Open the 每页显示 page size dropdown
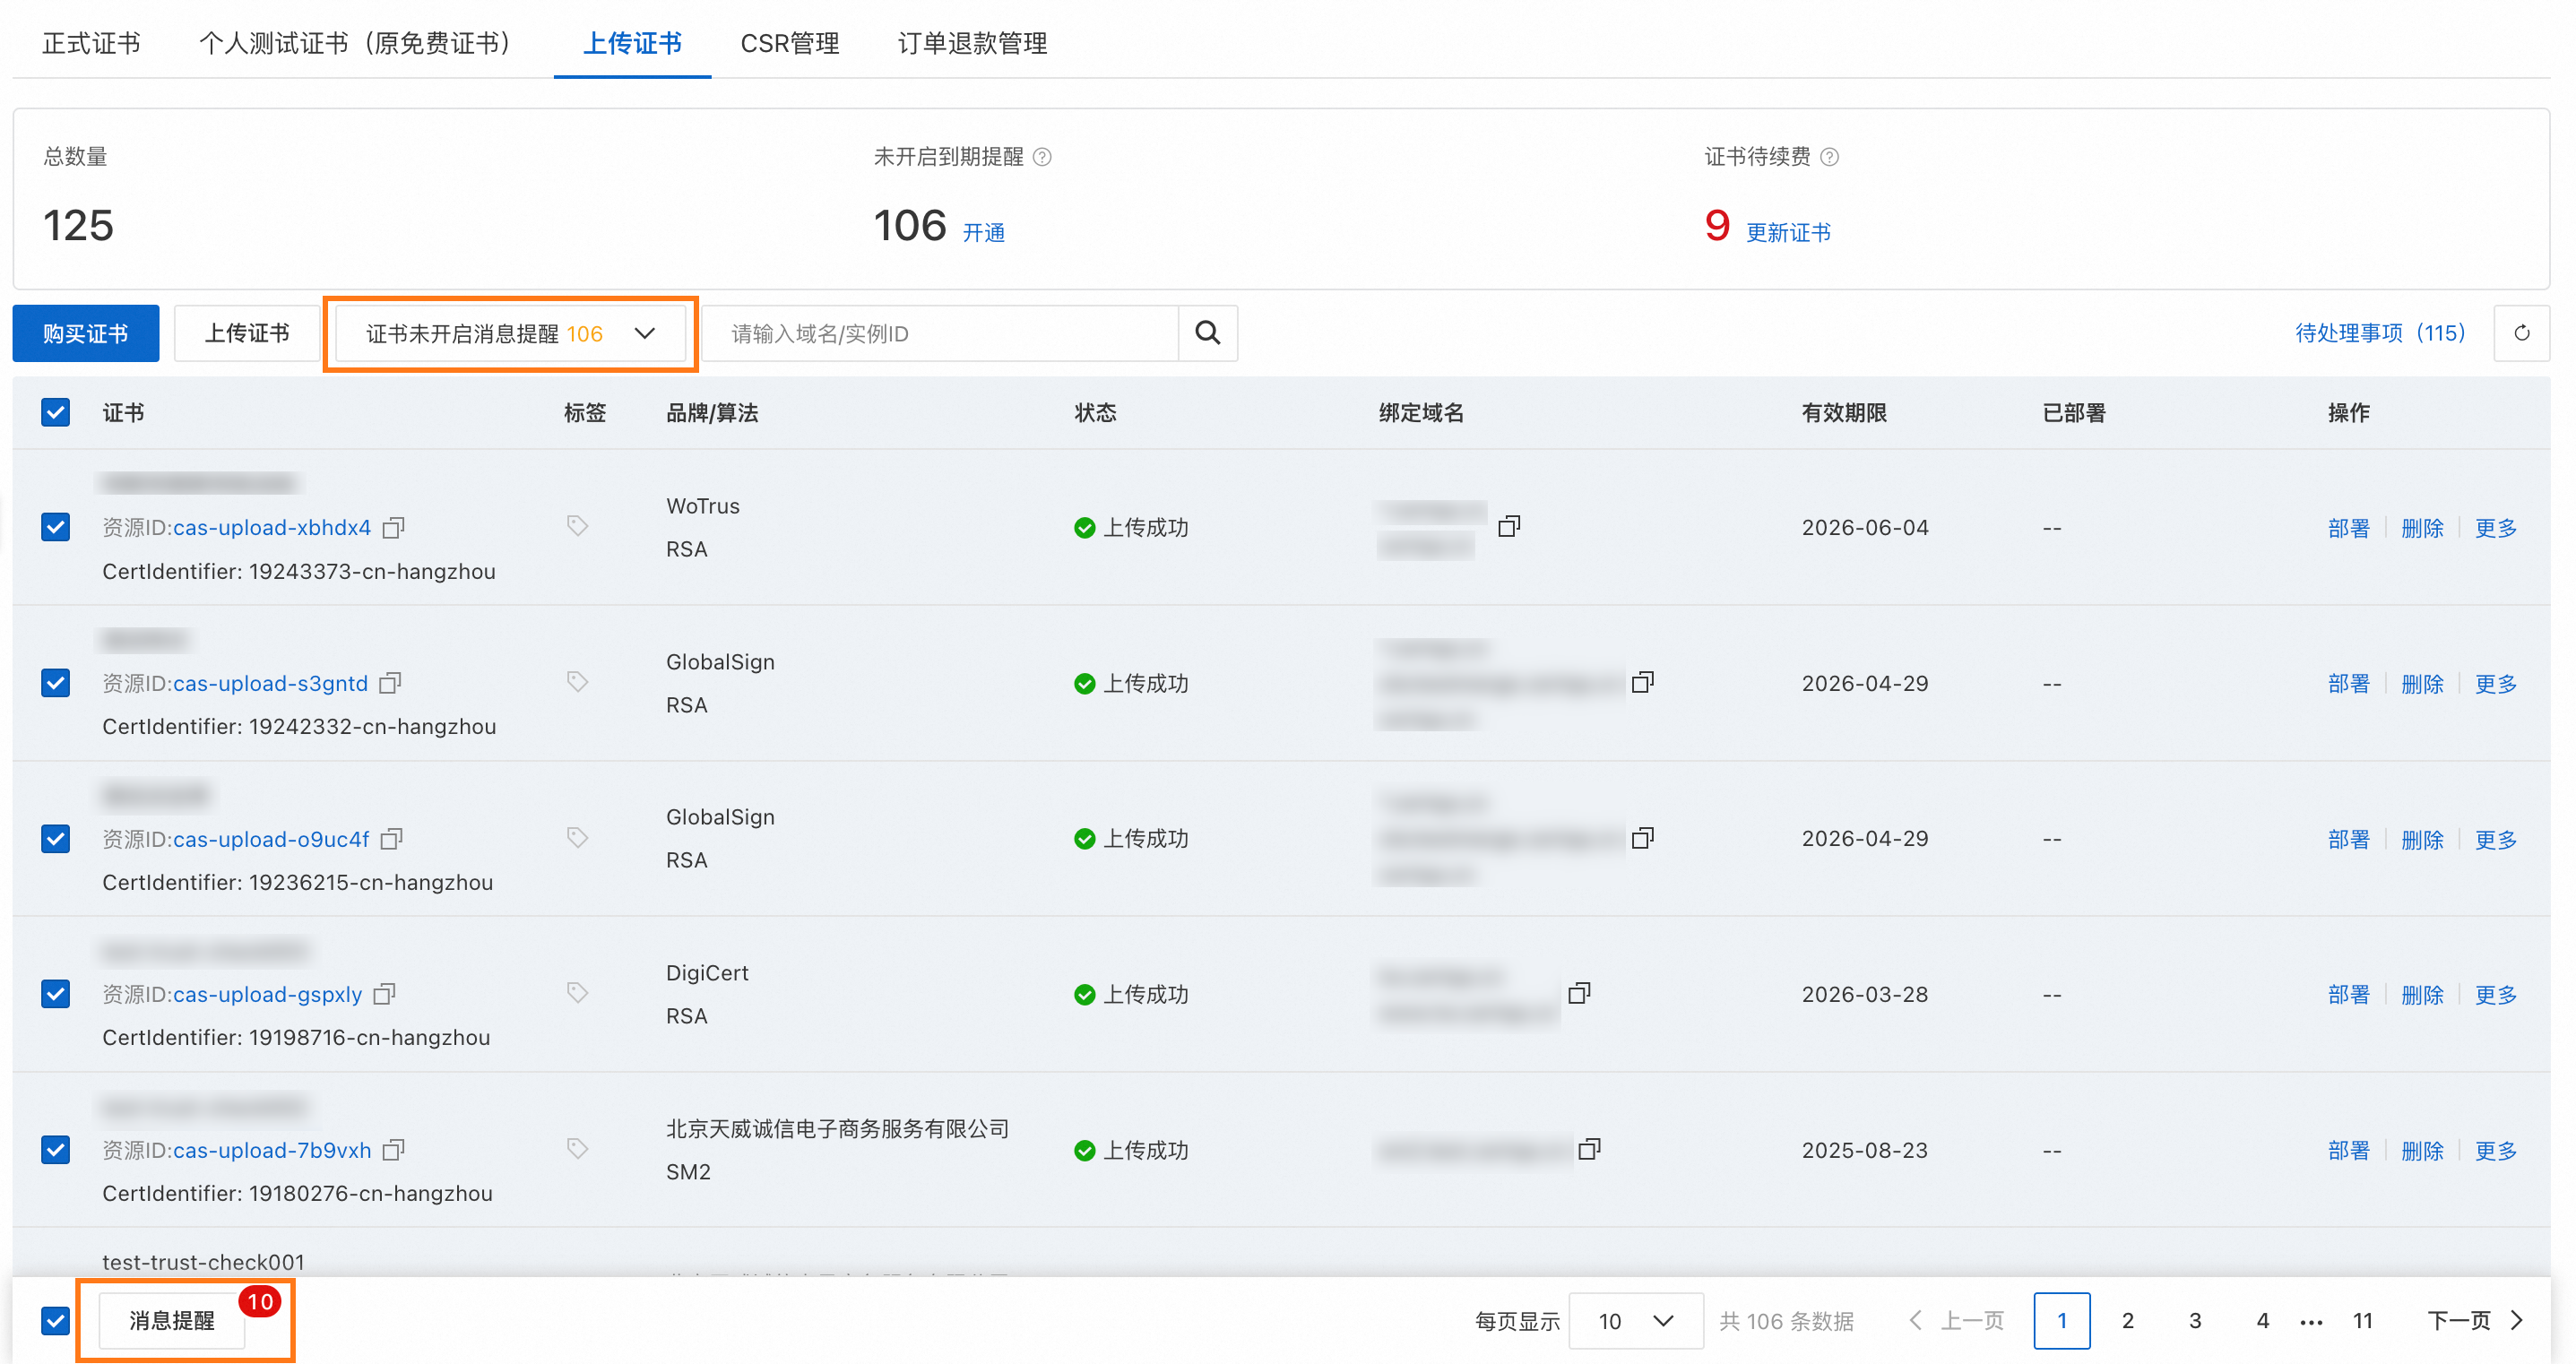 (x=1636, y=1321)
